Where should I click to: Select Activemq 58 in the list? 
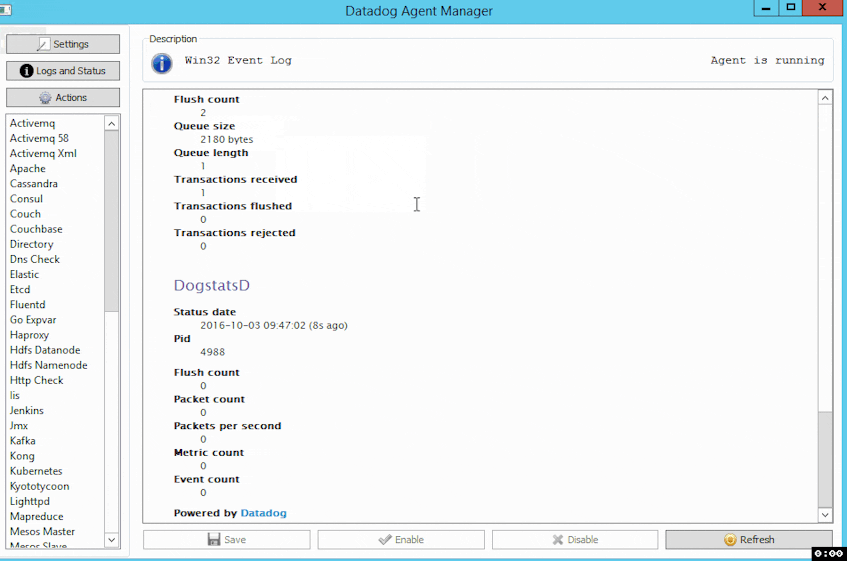[x=39, y=138]
